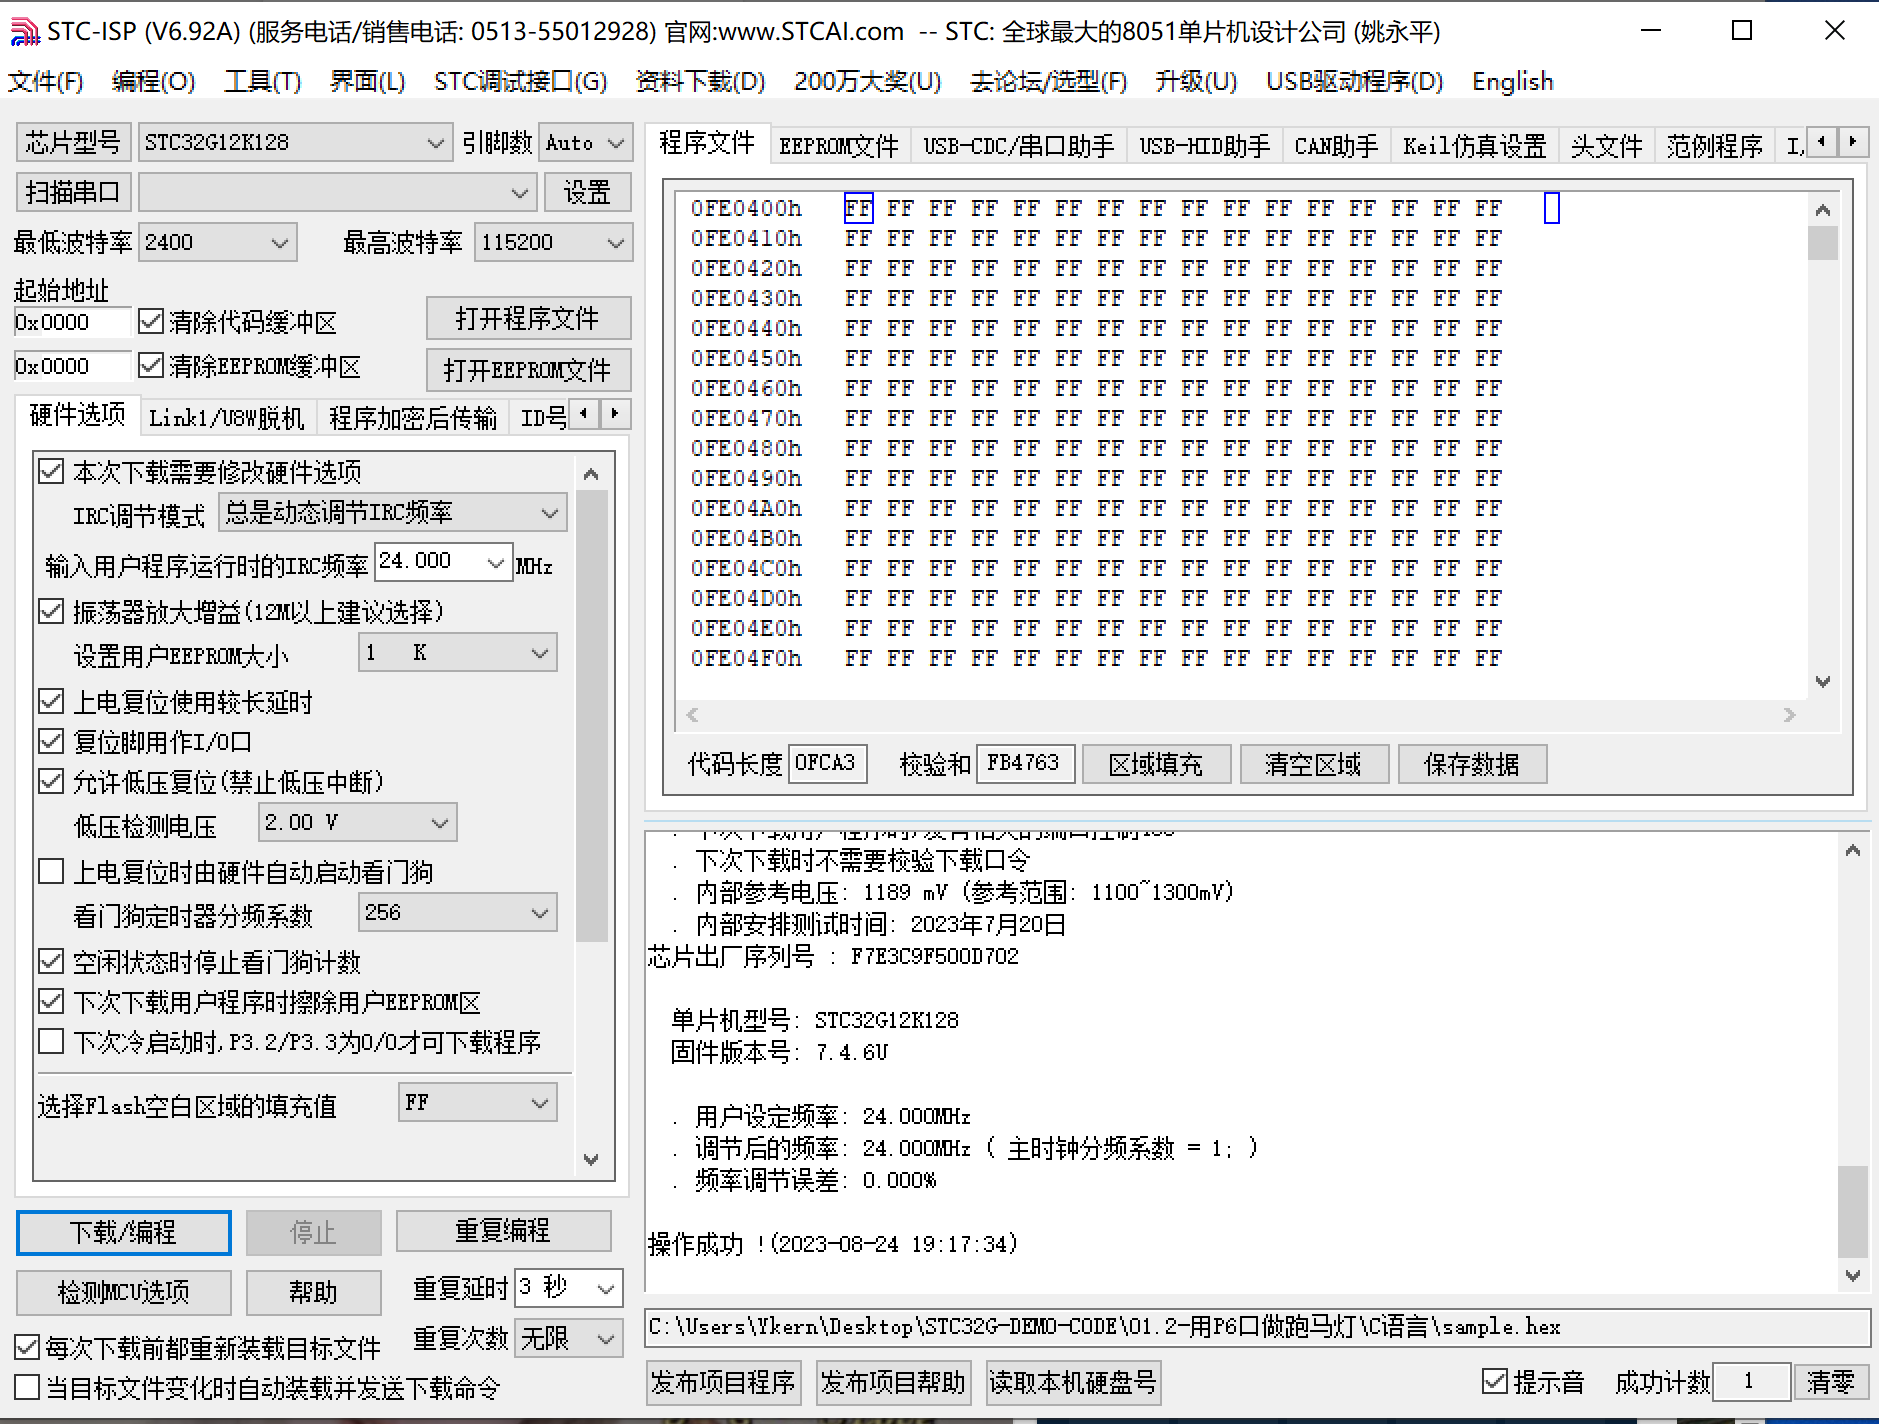Click hardware options scroll-down arrow
1879x1424 pixels.
(x=591, y=1160)
